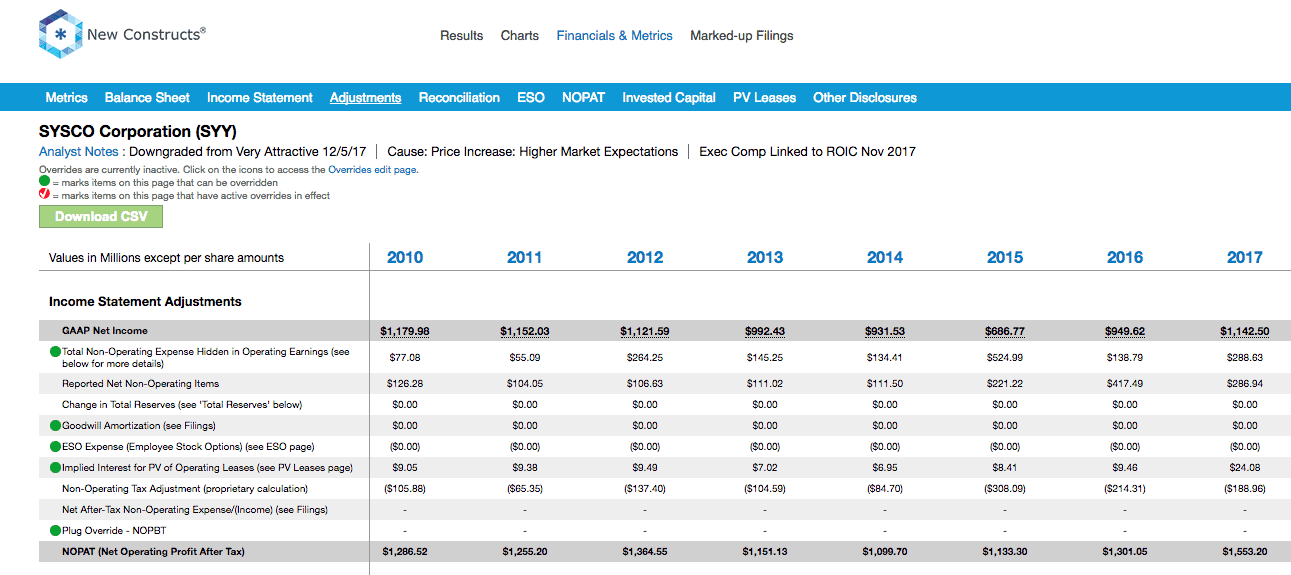Click the 2017 Implied Interest value $24.08
This screenshot has height=575, width=1291.
coord(1245,468)
